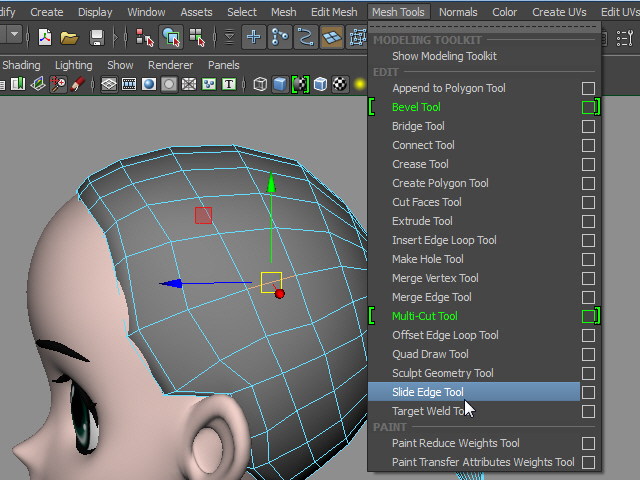The height and width of the screenshot is (480, 640).
Task: Toggle smooth shade all cube icon
Action: (x=280, y=85)
